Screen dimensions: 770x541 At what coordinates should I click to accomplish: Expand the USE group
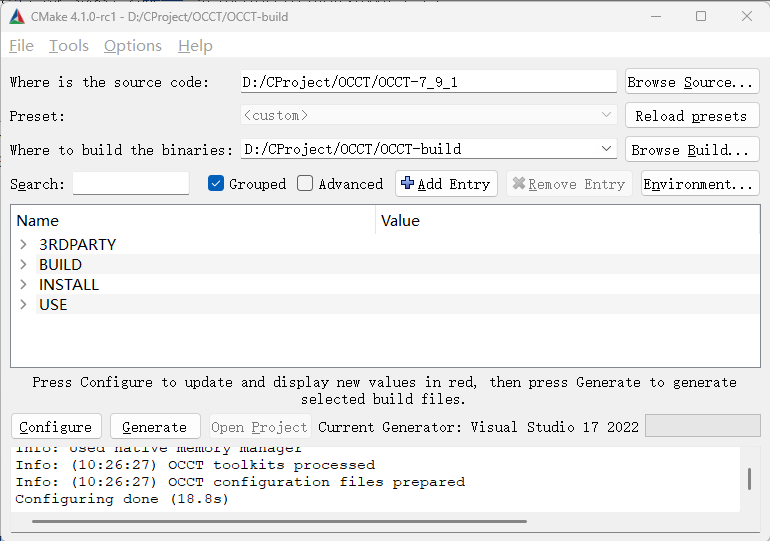[23, 304]
